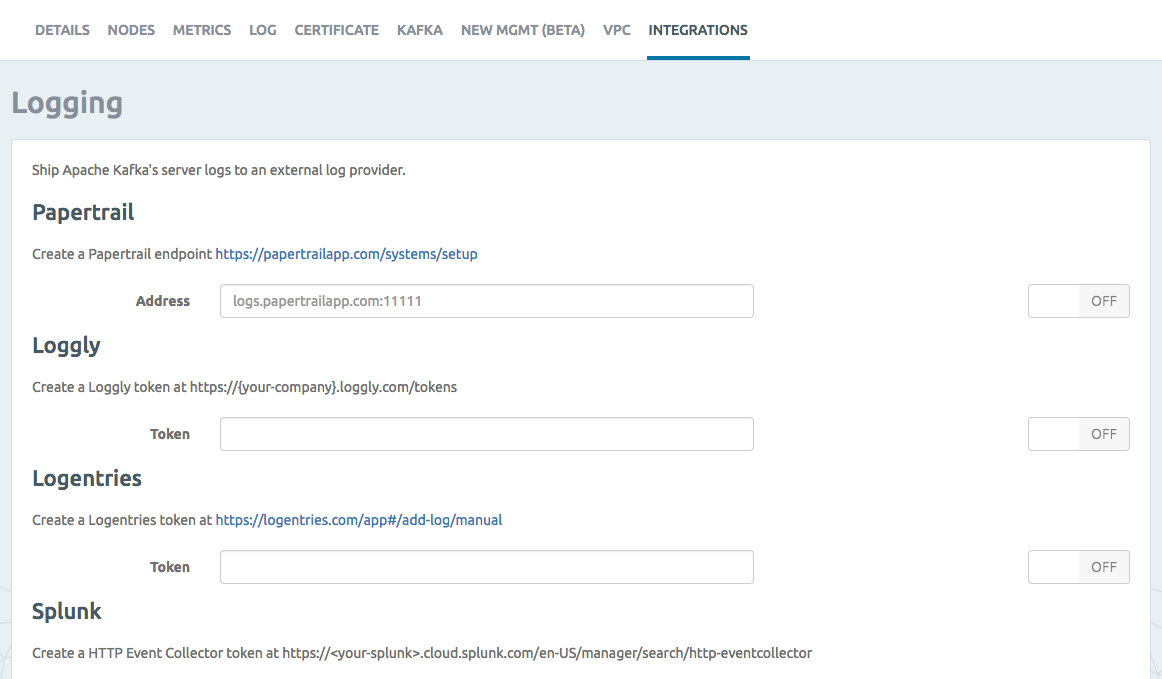Click the Loggly section heading
This screenshot has width=1162, height=679.
66,346
